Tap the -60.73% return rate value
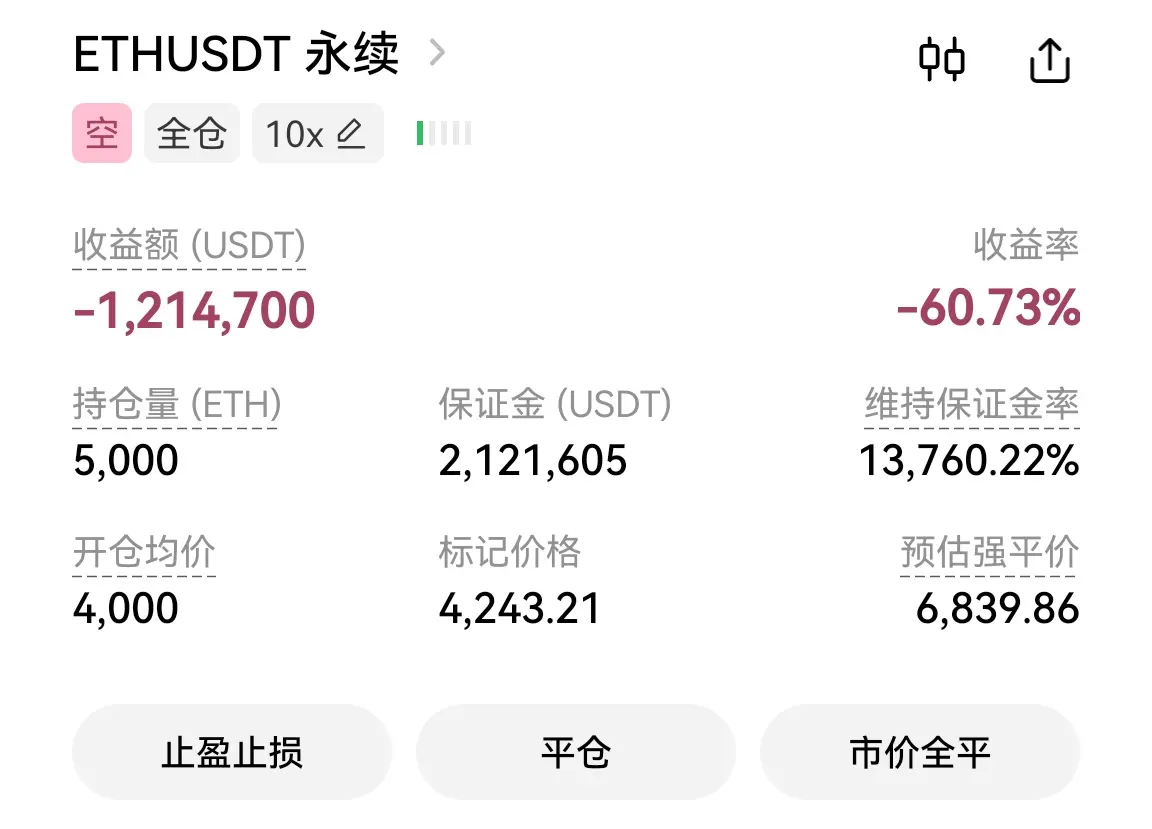 point(988,307)
